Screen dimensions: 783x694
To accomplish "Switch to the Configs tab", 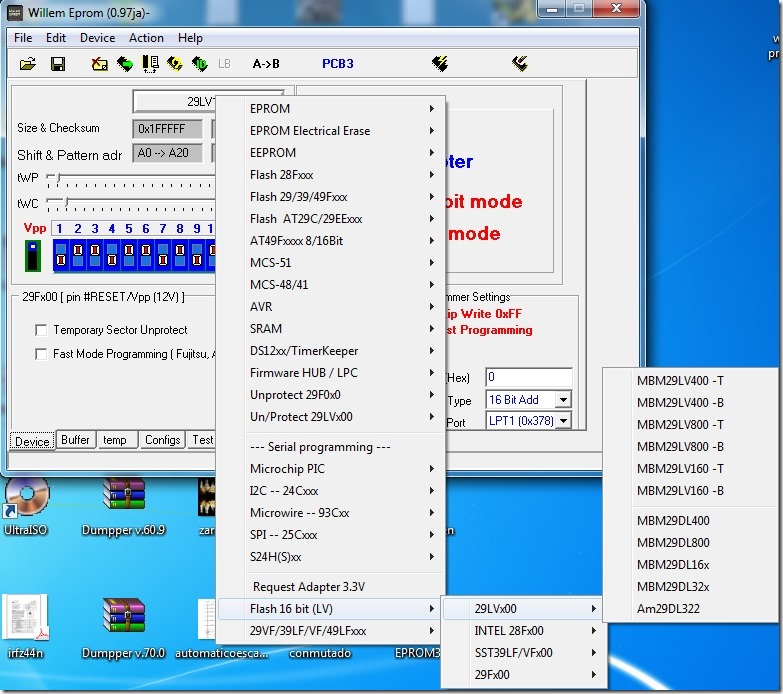I will point(162,440).
